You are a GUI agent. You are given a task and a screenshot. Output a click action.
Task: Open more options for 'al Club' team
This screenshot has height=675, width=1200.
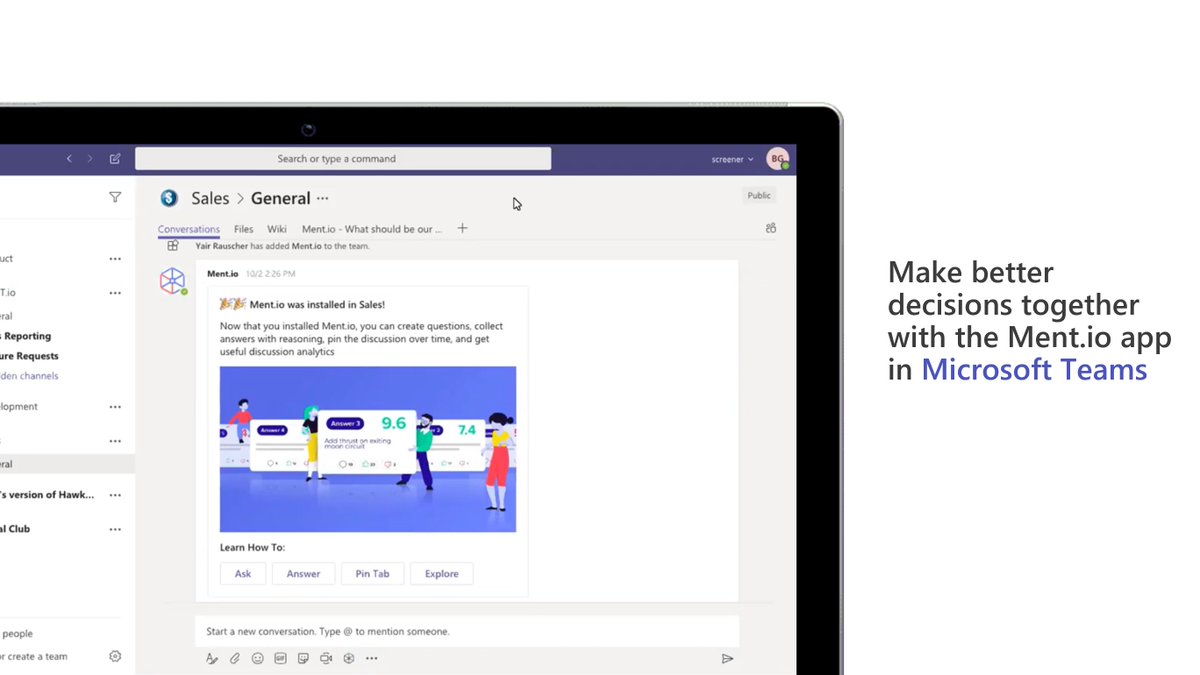pos(115,528)
